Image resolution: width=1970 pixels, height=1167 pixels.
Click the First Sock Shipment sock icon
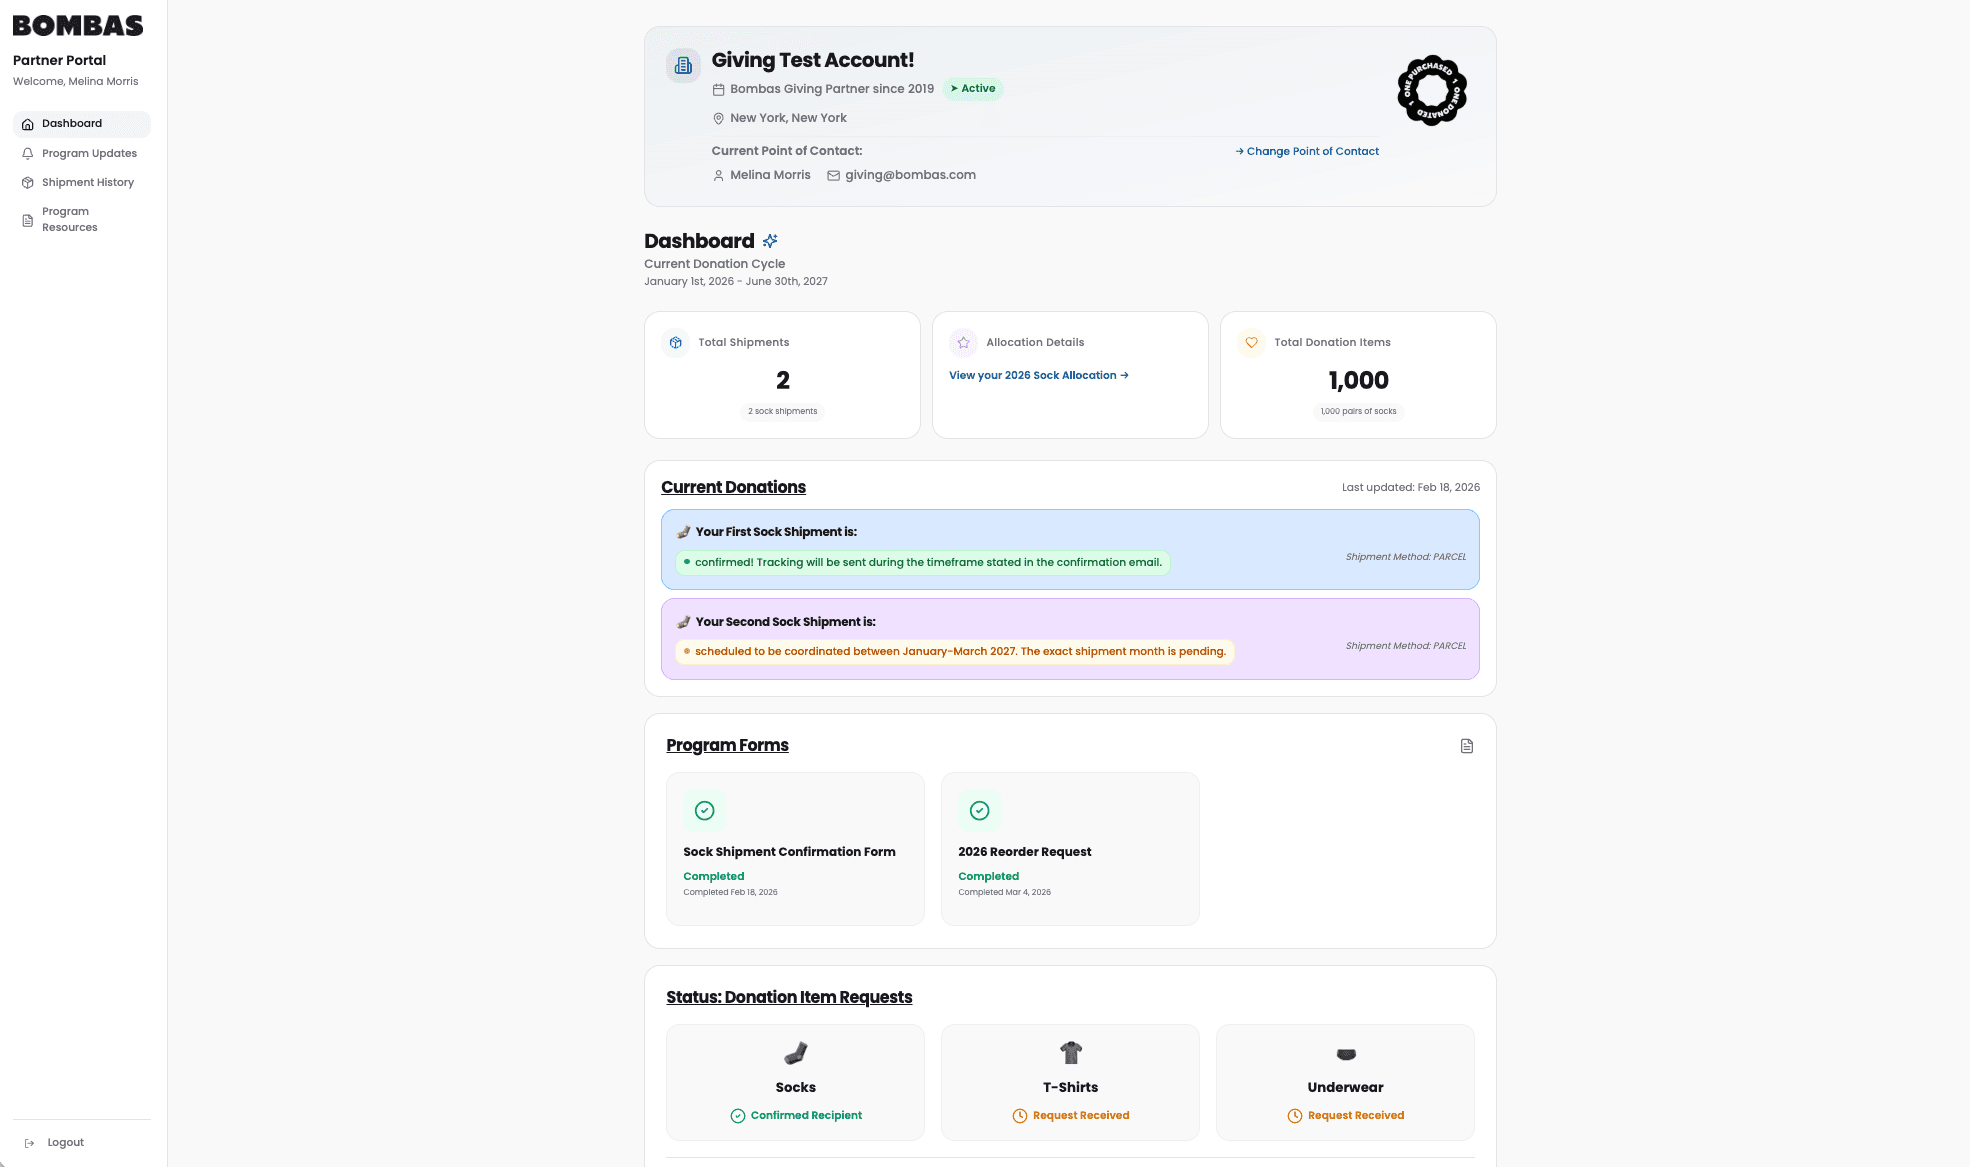(x=684, y=532)
